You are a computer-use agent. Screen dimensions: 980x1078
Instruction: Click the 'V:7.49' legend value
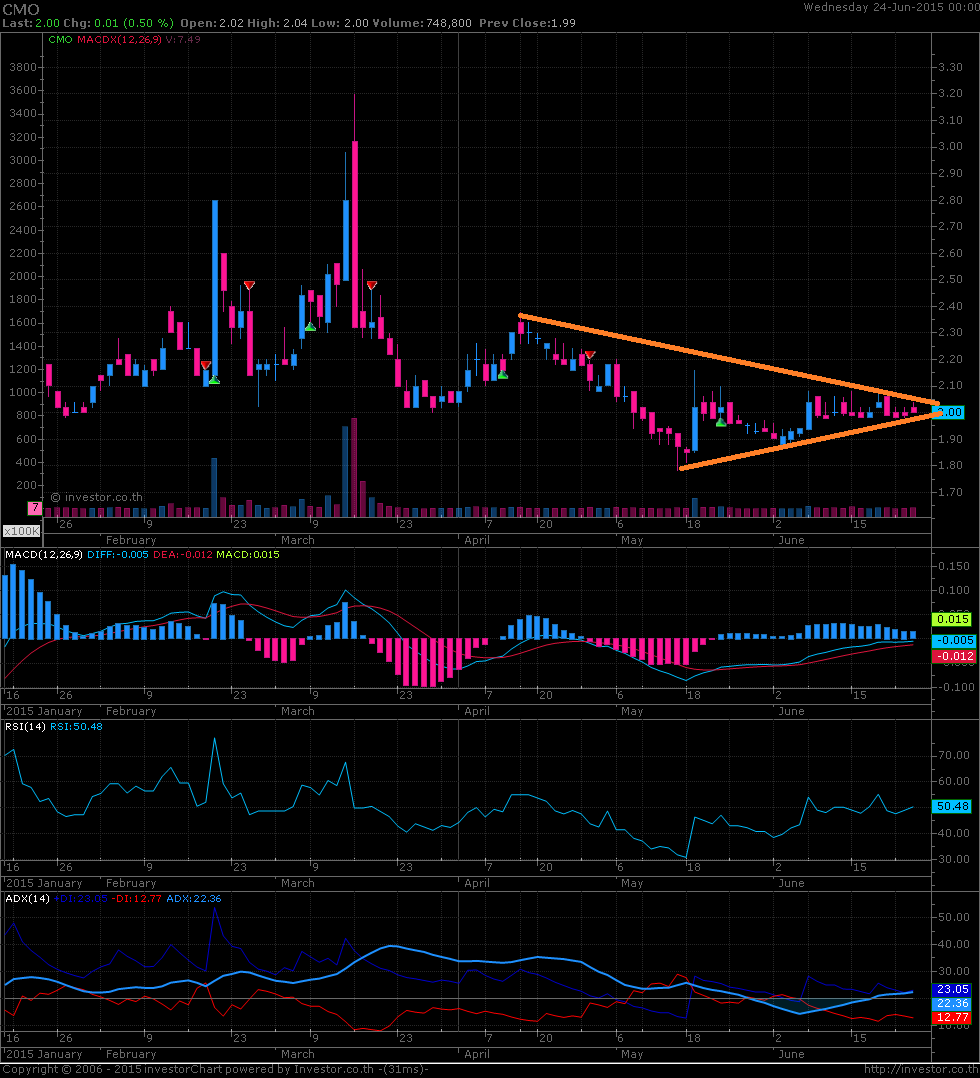click(183, 39)
